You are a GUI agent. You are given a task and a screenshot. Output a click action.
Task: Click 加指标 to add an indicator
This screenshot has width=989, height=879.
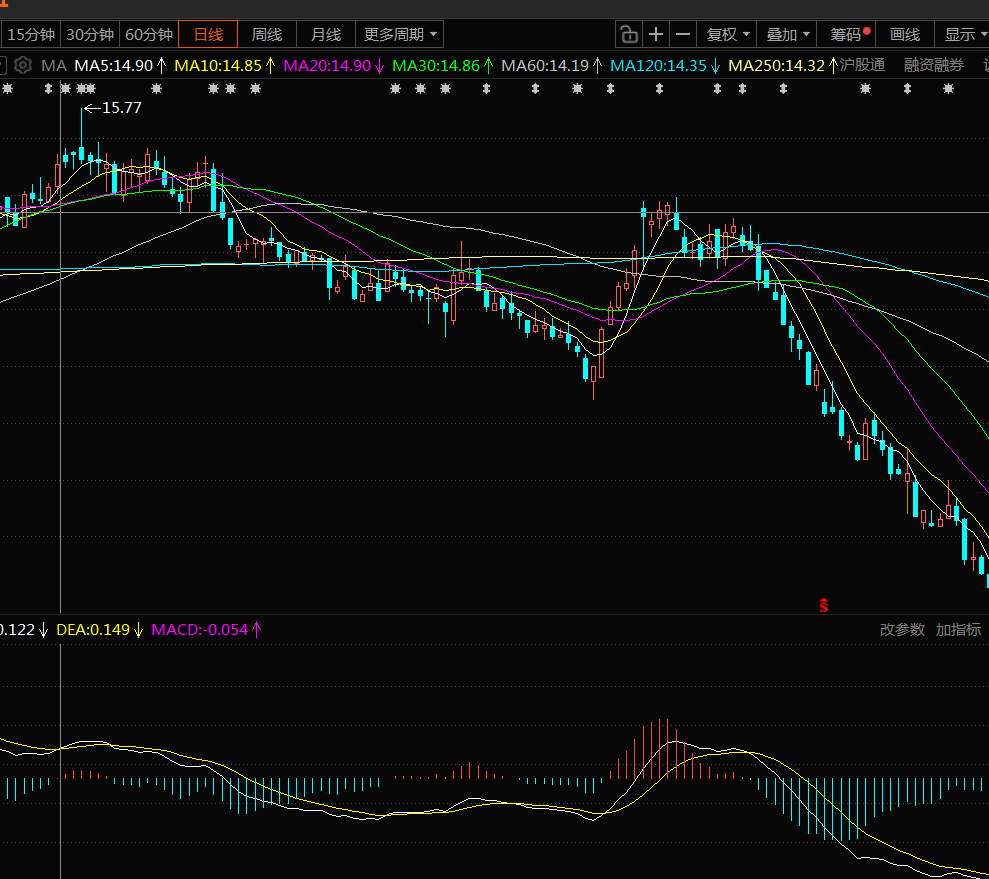point(958,630)
